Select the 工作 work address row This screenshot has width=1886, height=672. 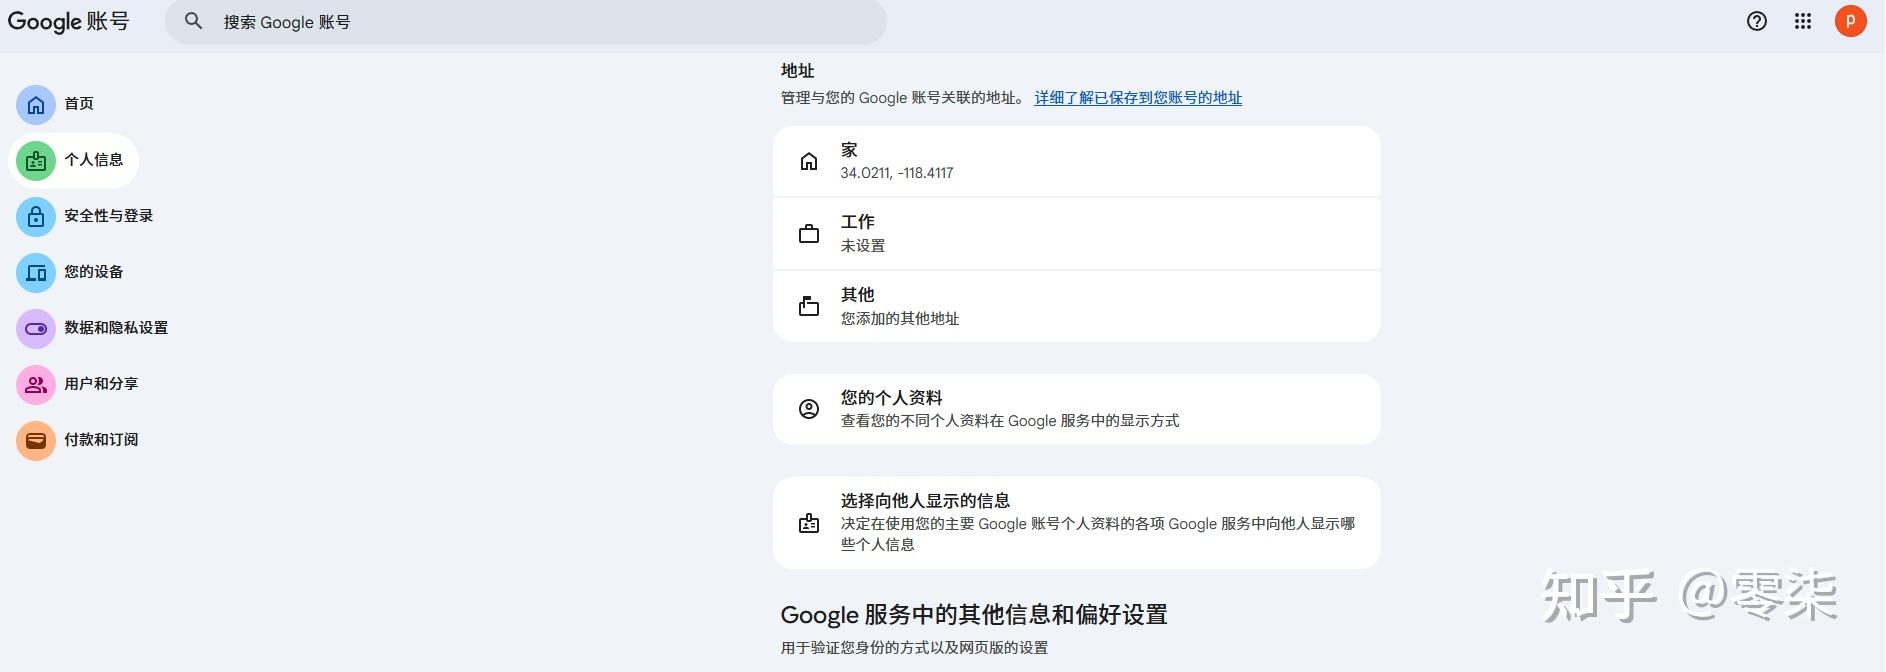1076,234
